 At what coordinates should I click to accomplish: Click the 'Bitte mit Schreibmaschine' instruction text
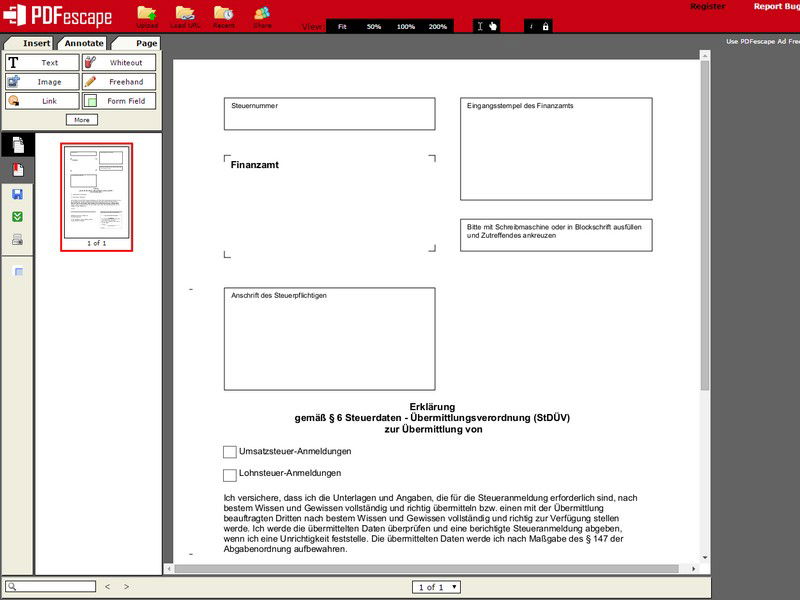554,231
